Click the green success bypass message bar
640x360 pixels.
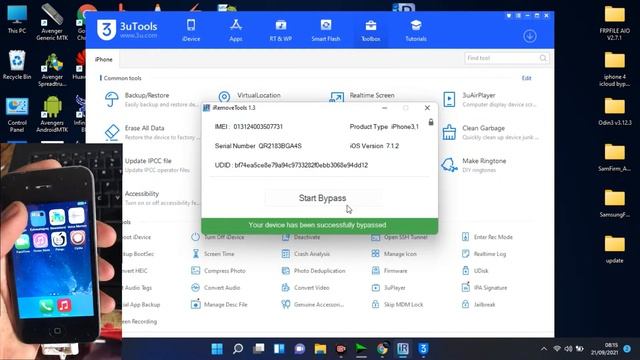(320, 226)
